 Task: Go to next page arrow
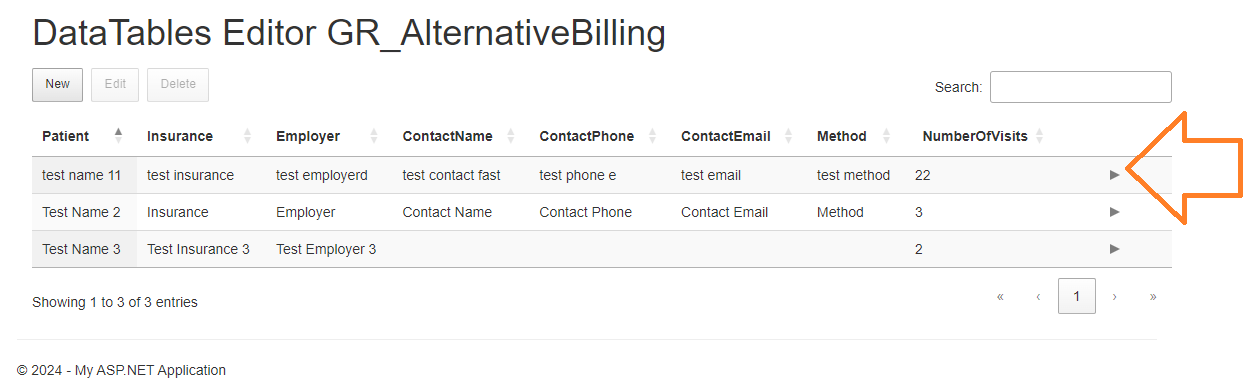coord(1115,296)
